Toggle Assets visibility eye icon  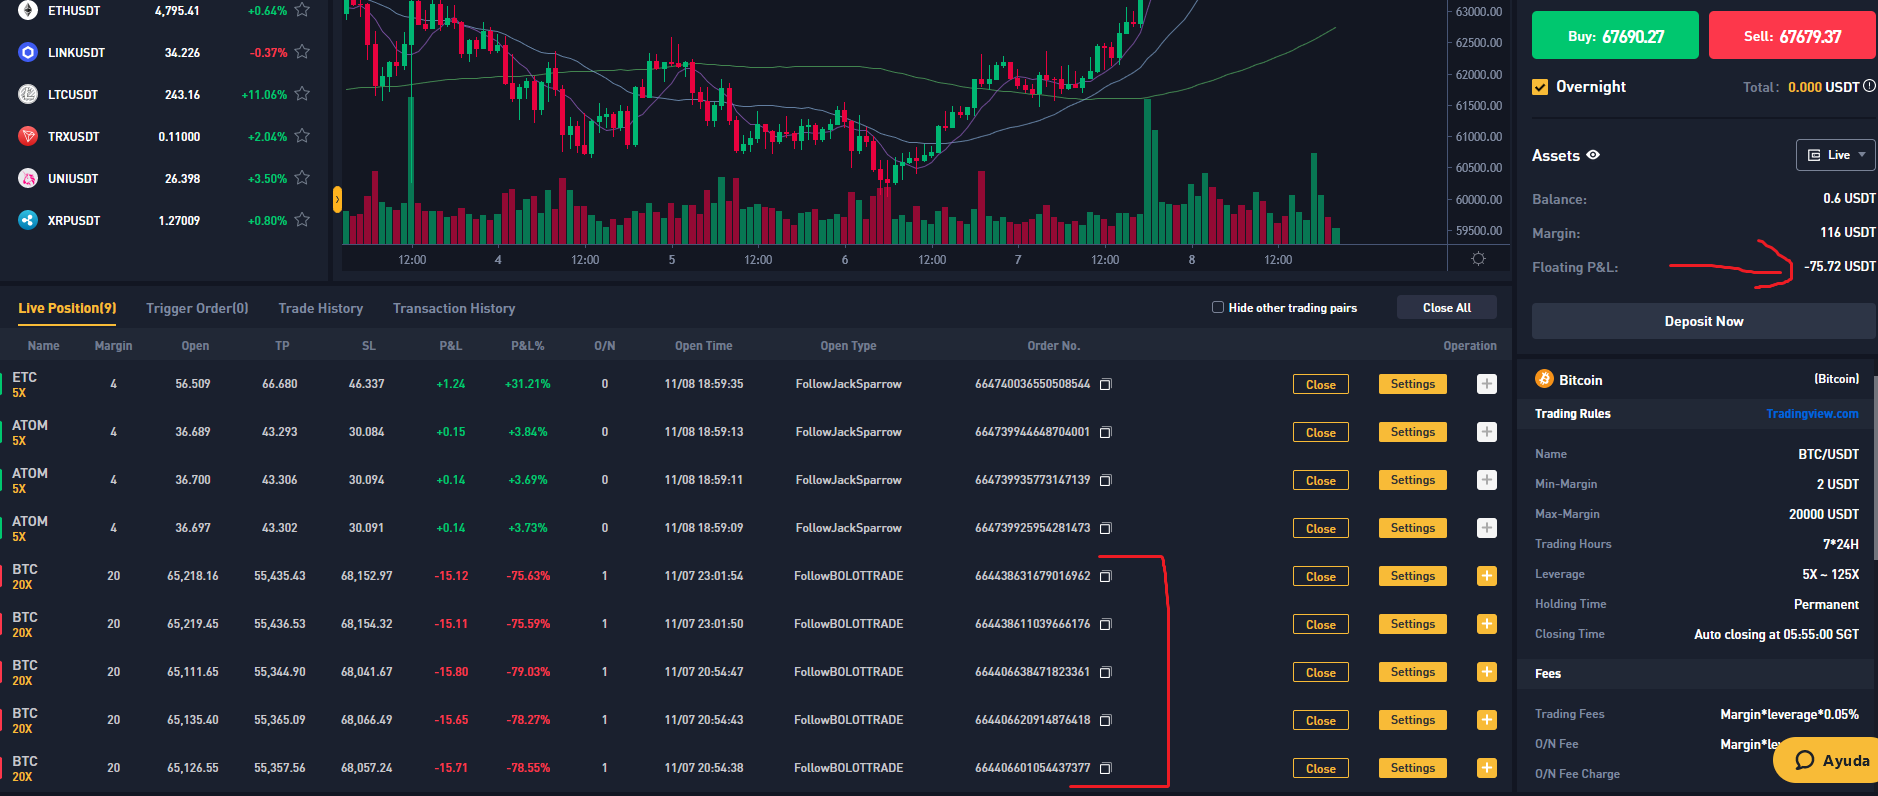coord(1593,155)
